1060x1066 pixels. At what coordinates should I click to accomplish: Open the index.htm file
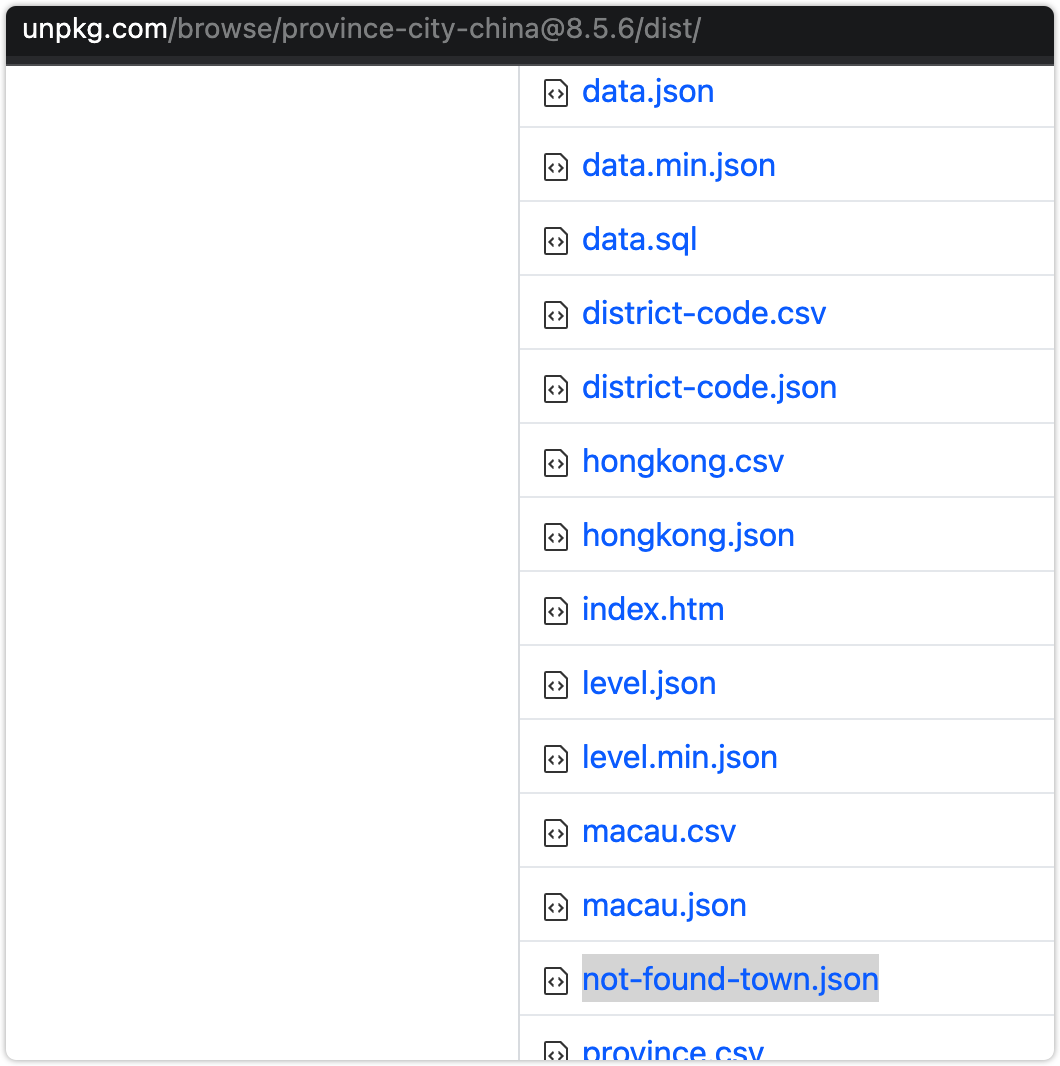(x=653, y=609)
